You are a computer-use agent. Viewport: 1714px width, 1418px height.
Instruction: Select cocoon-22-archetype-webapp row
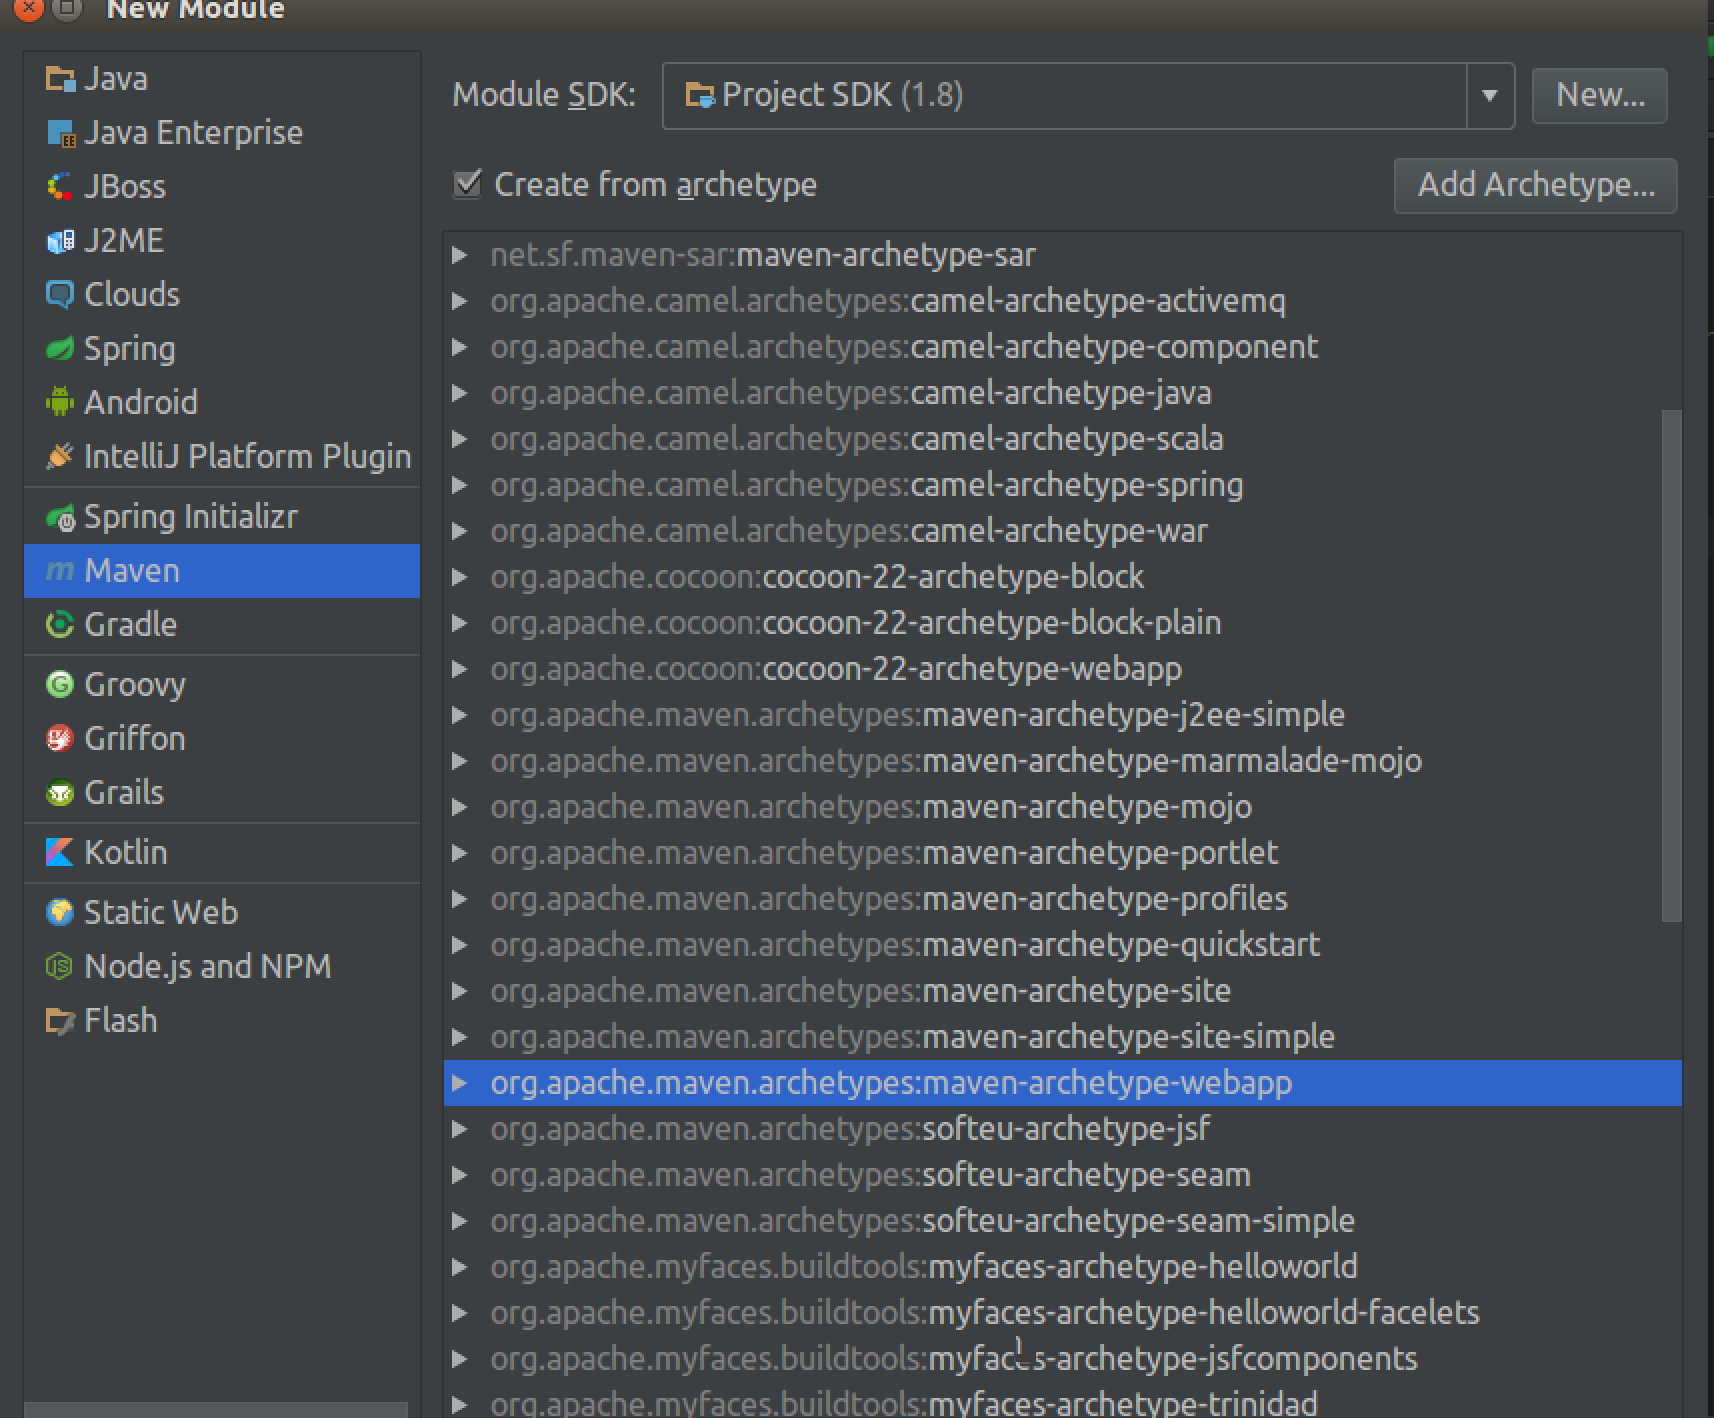coord(1062,669)
